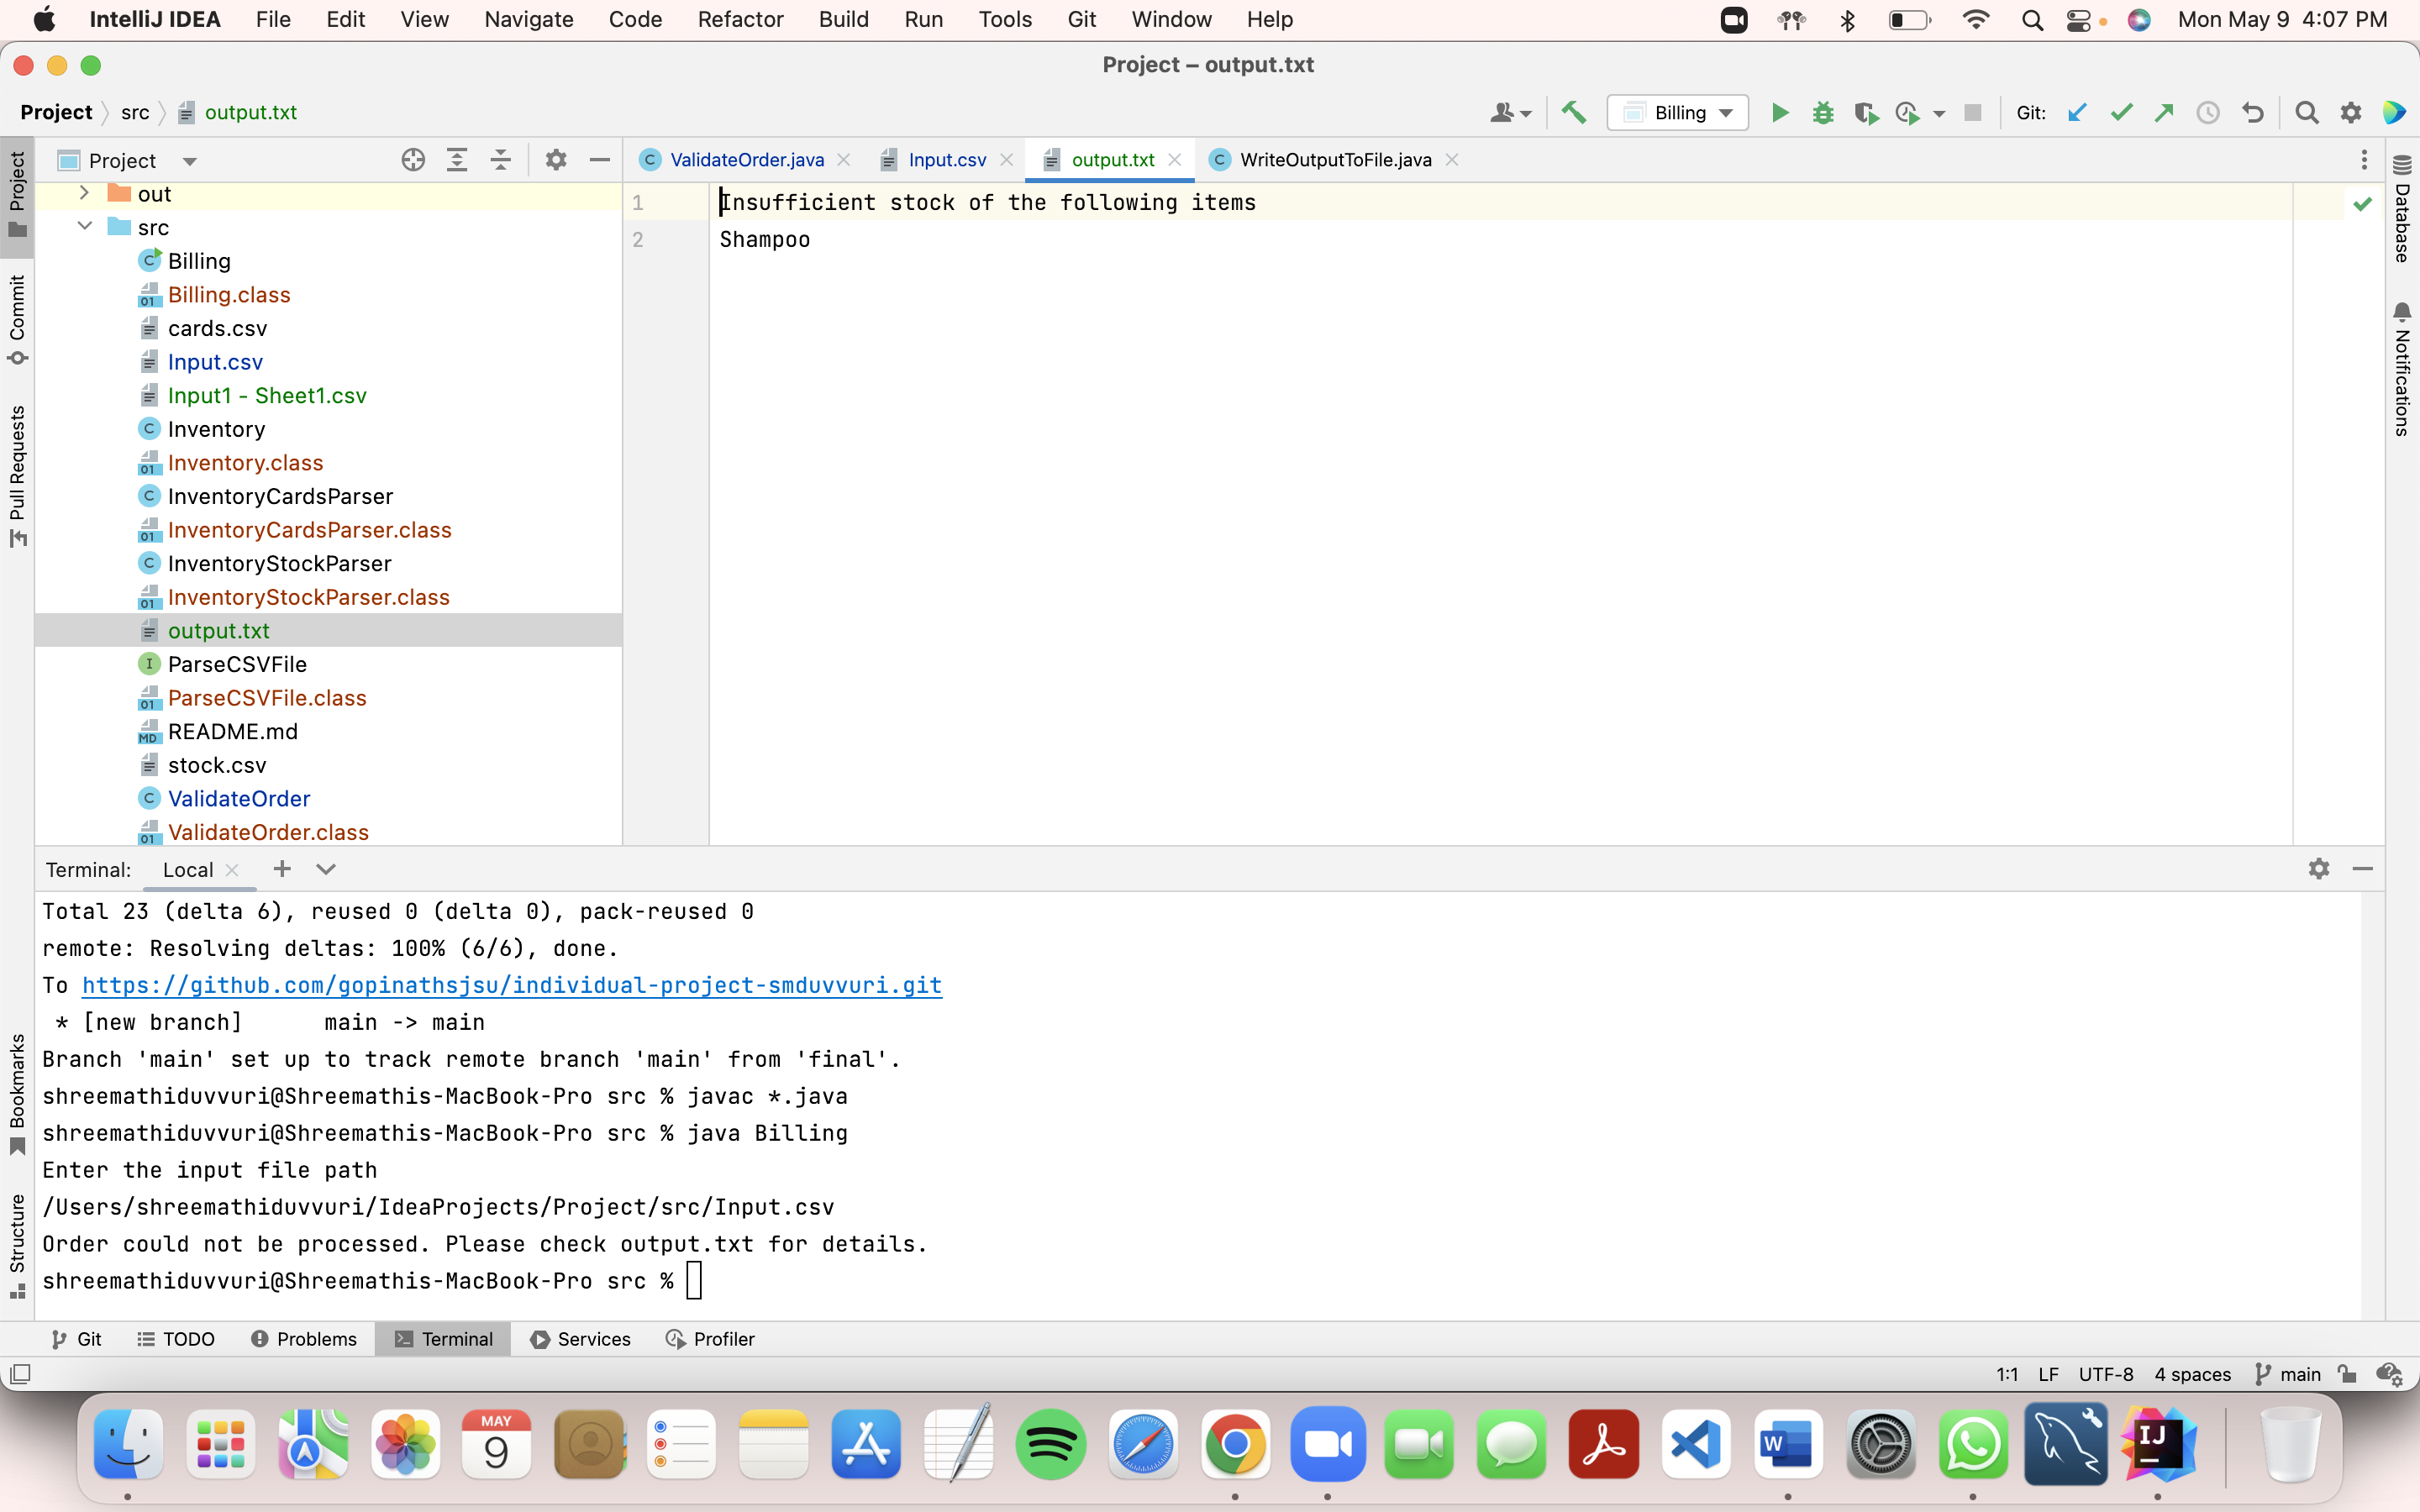The height and width of the screenshot is (1512, 2420).
Task: Open Billing run configuration dropdown
Action: pos(1678,113)
